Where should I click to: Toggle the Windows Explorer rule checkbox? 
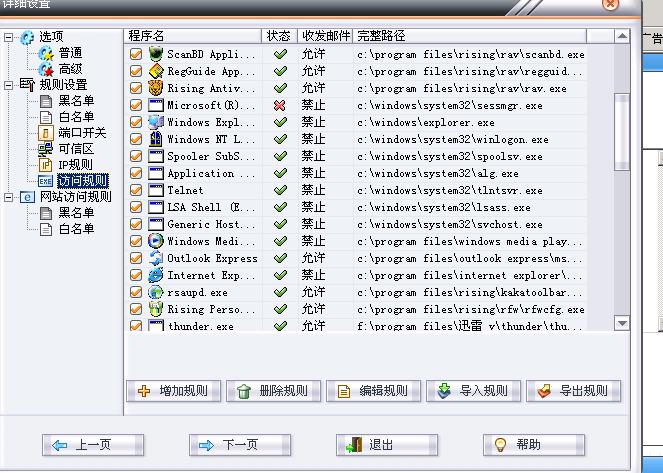(x=136, y=122)
